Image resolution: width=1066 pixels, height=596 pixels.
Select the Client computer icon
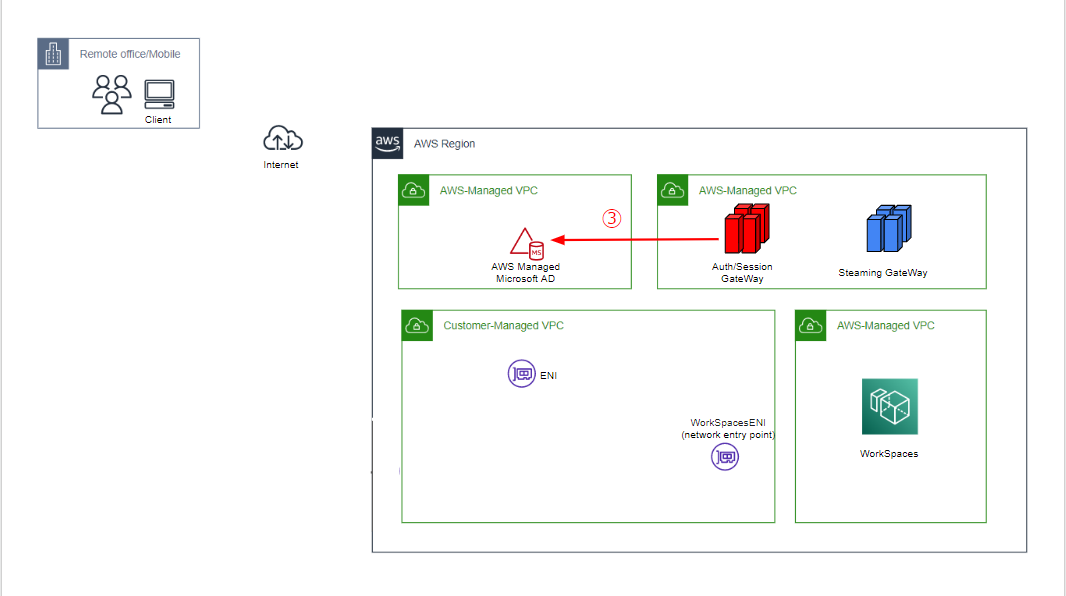[159, 94]
